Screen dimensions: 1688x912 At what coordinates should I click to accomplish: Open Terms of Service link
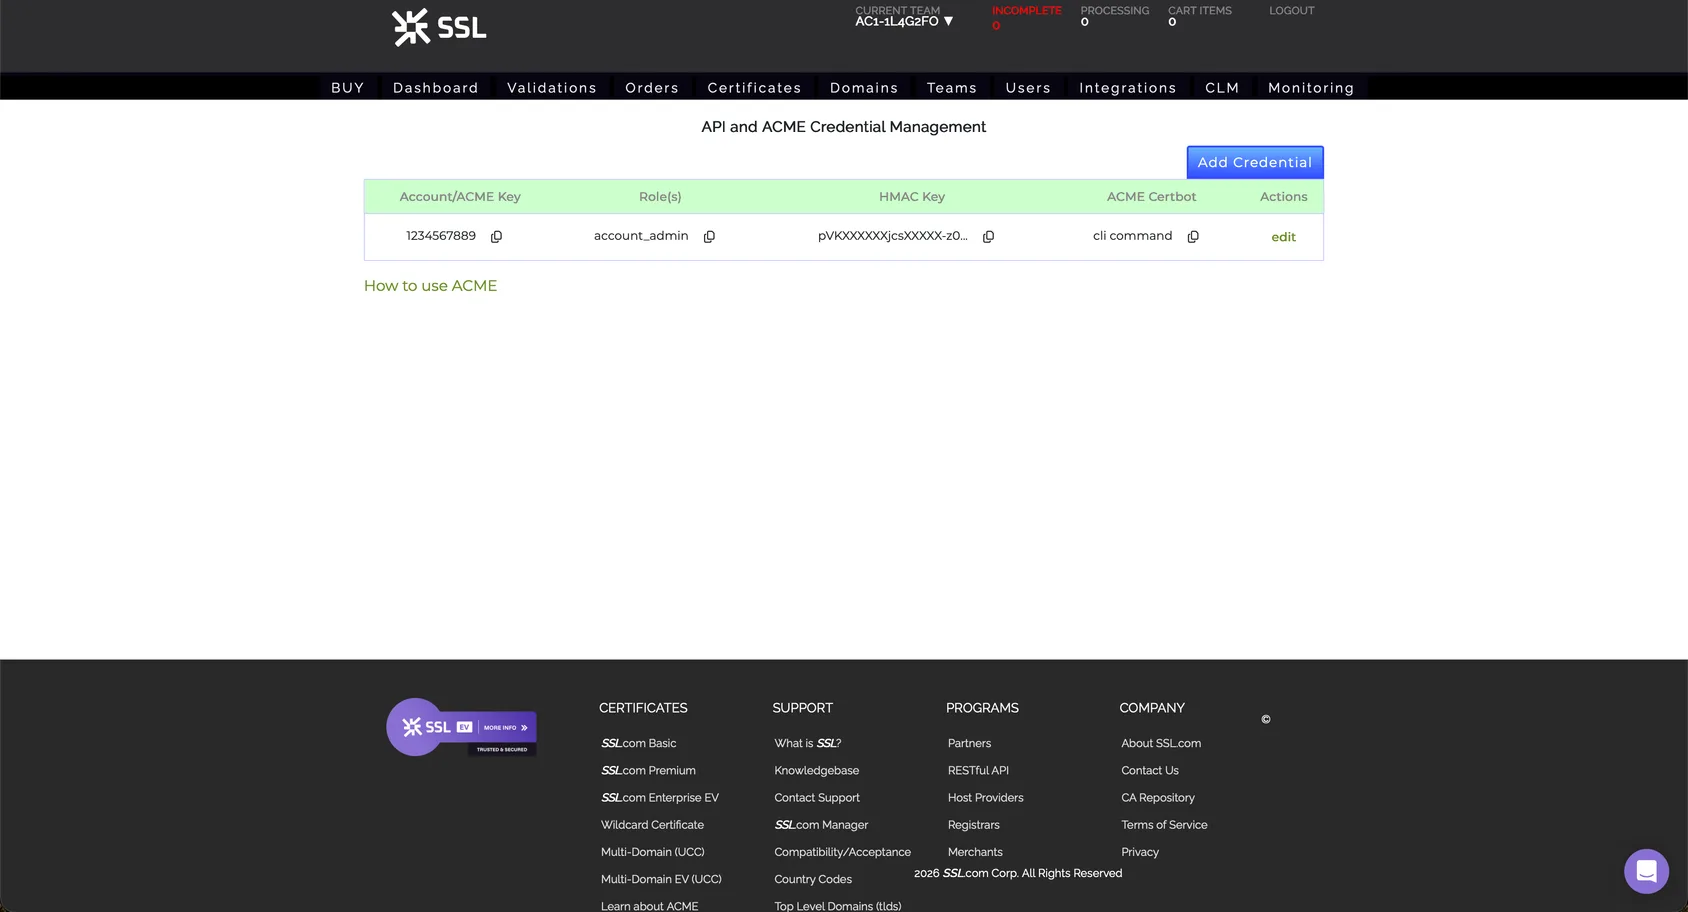(1164, 825)
